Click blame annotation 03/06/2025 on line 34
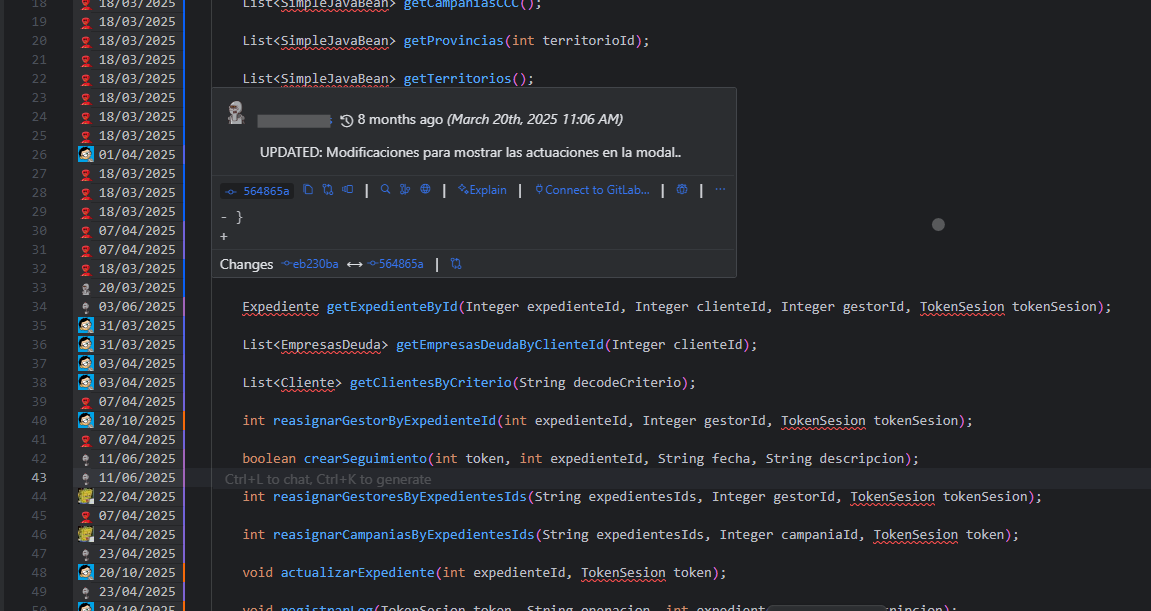This screenshot has width=1151, height=611. [137, 307]
